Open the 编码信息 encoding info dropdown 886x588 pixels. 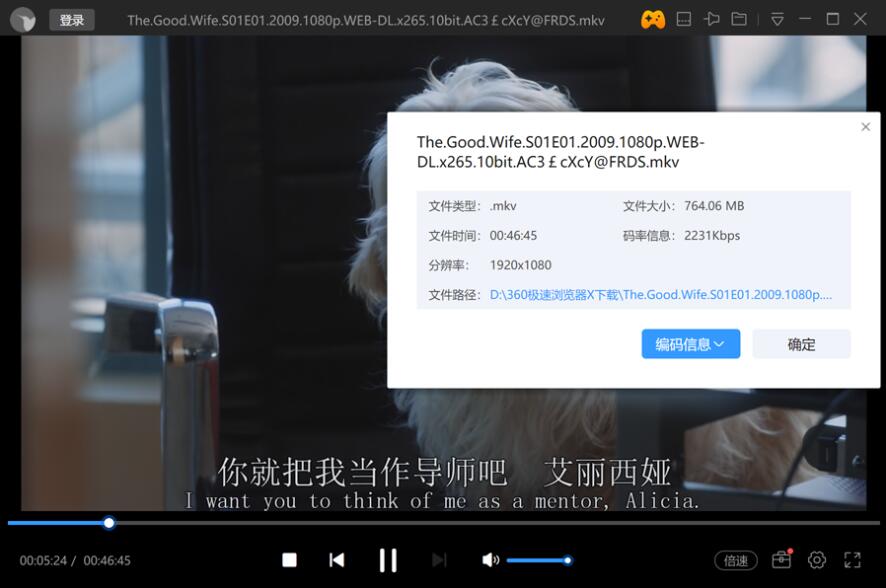690,343
